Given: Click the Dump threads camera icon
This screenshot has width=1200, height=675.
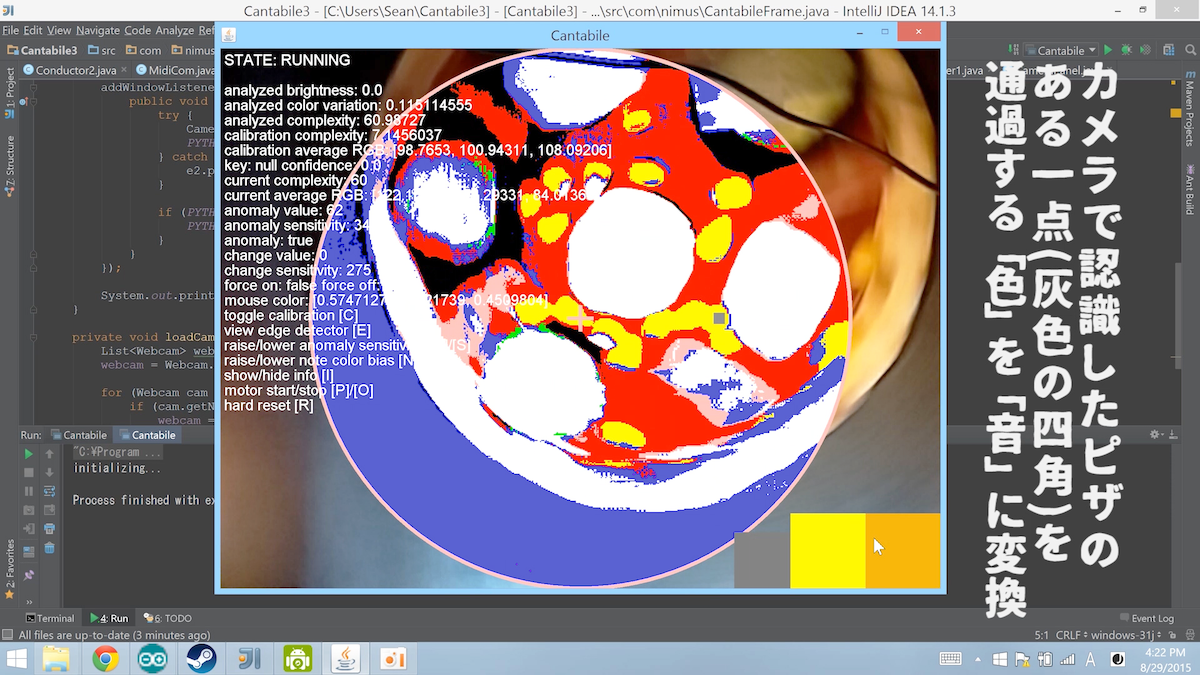Looking at the screenshot, I should click(x=28, y=510).
